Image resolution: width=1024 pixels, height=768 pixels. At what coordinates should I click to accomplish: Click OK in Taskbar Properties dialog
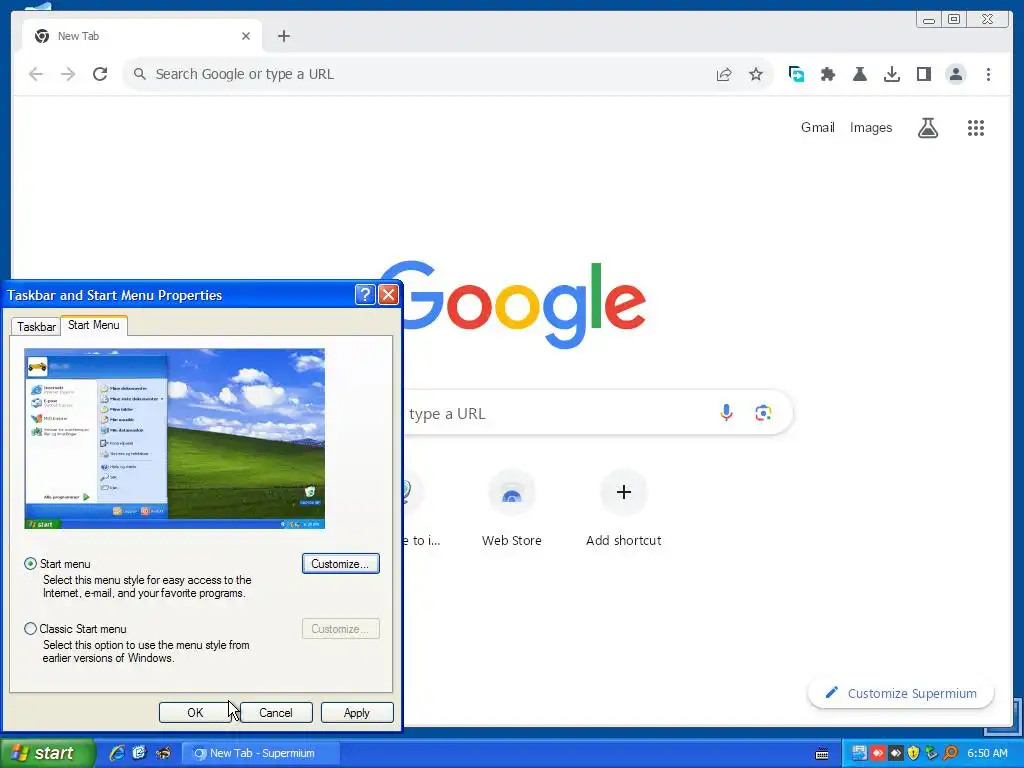coord(195,712)
